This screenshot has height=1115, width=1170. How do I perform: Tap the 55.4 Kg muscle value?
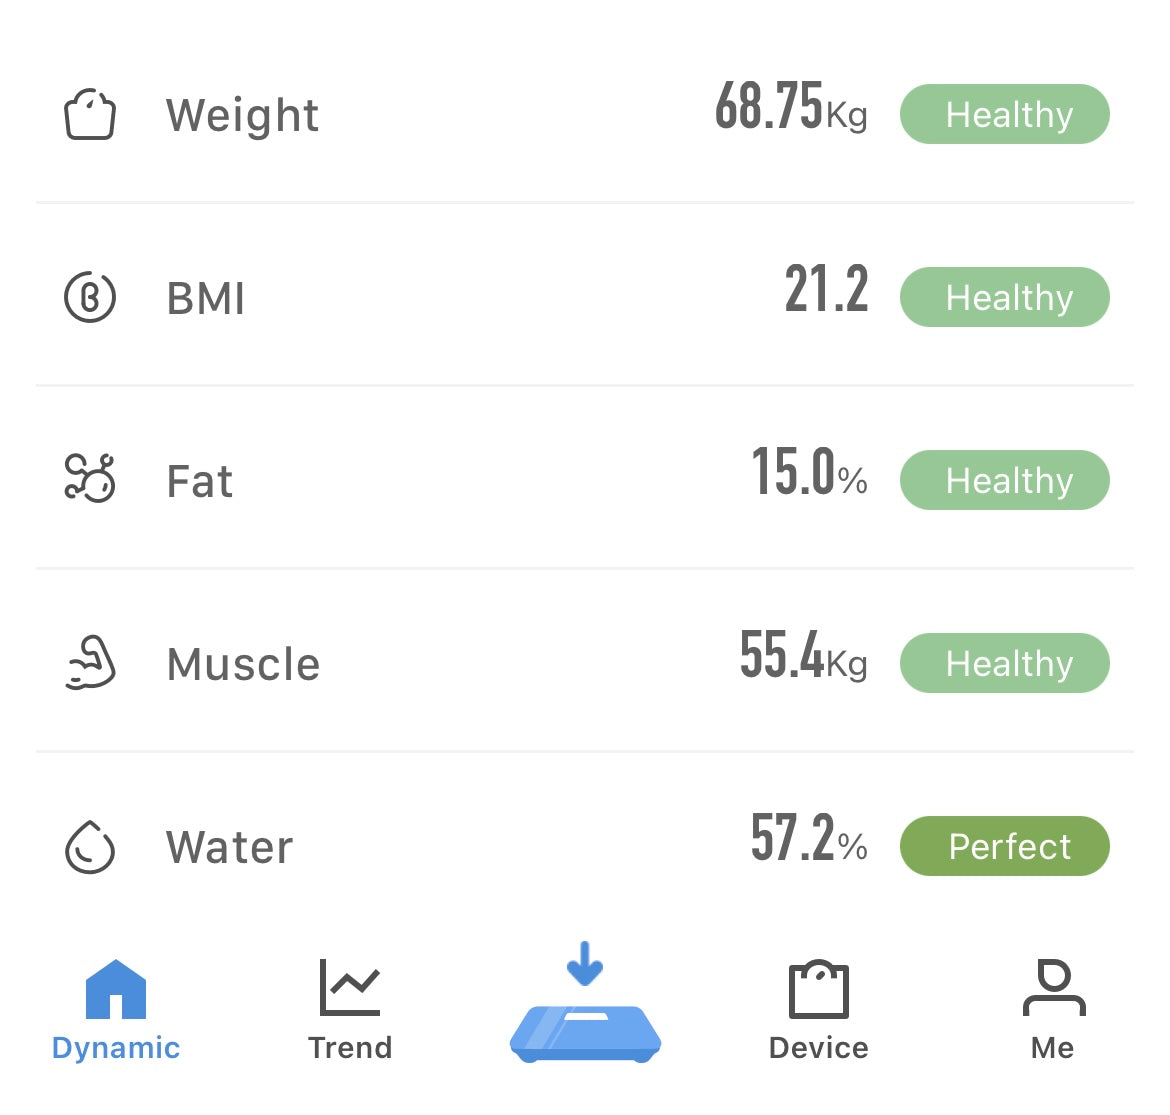[x=803, y=657]
